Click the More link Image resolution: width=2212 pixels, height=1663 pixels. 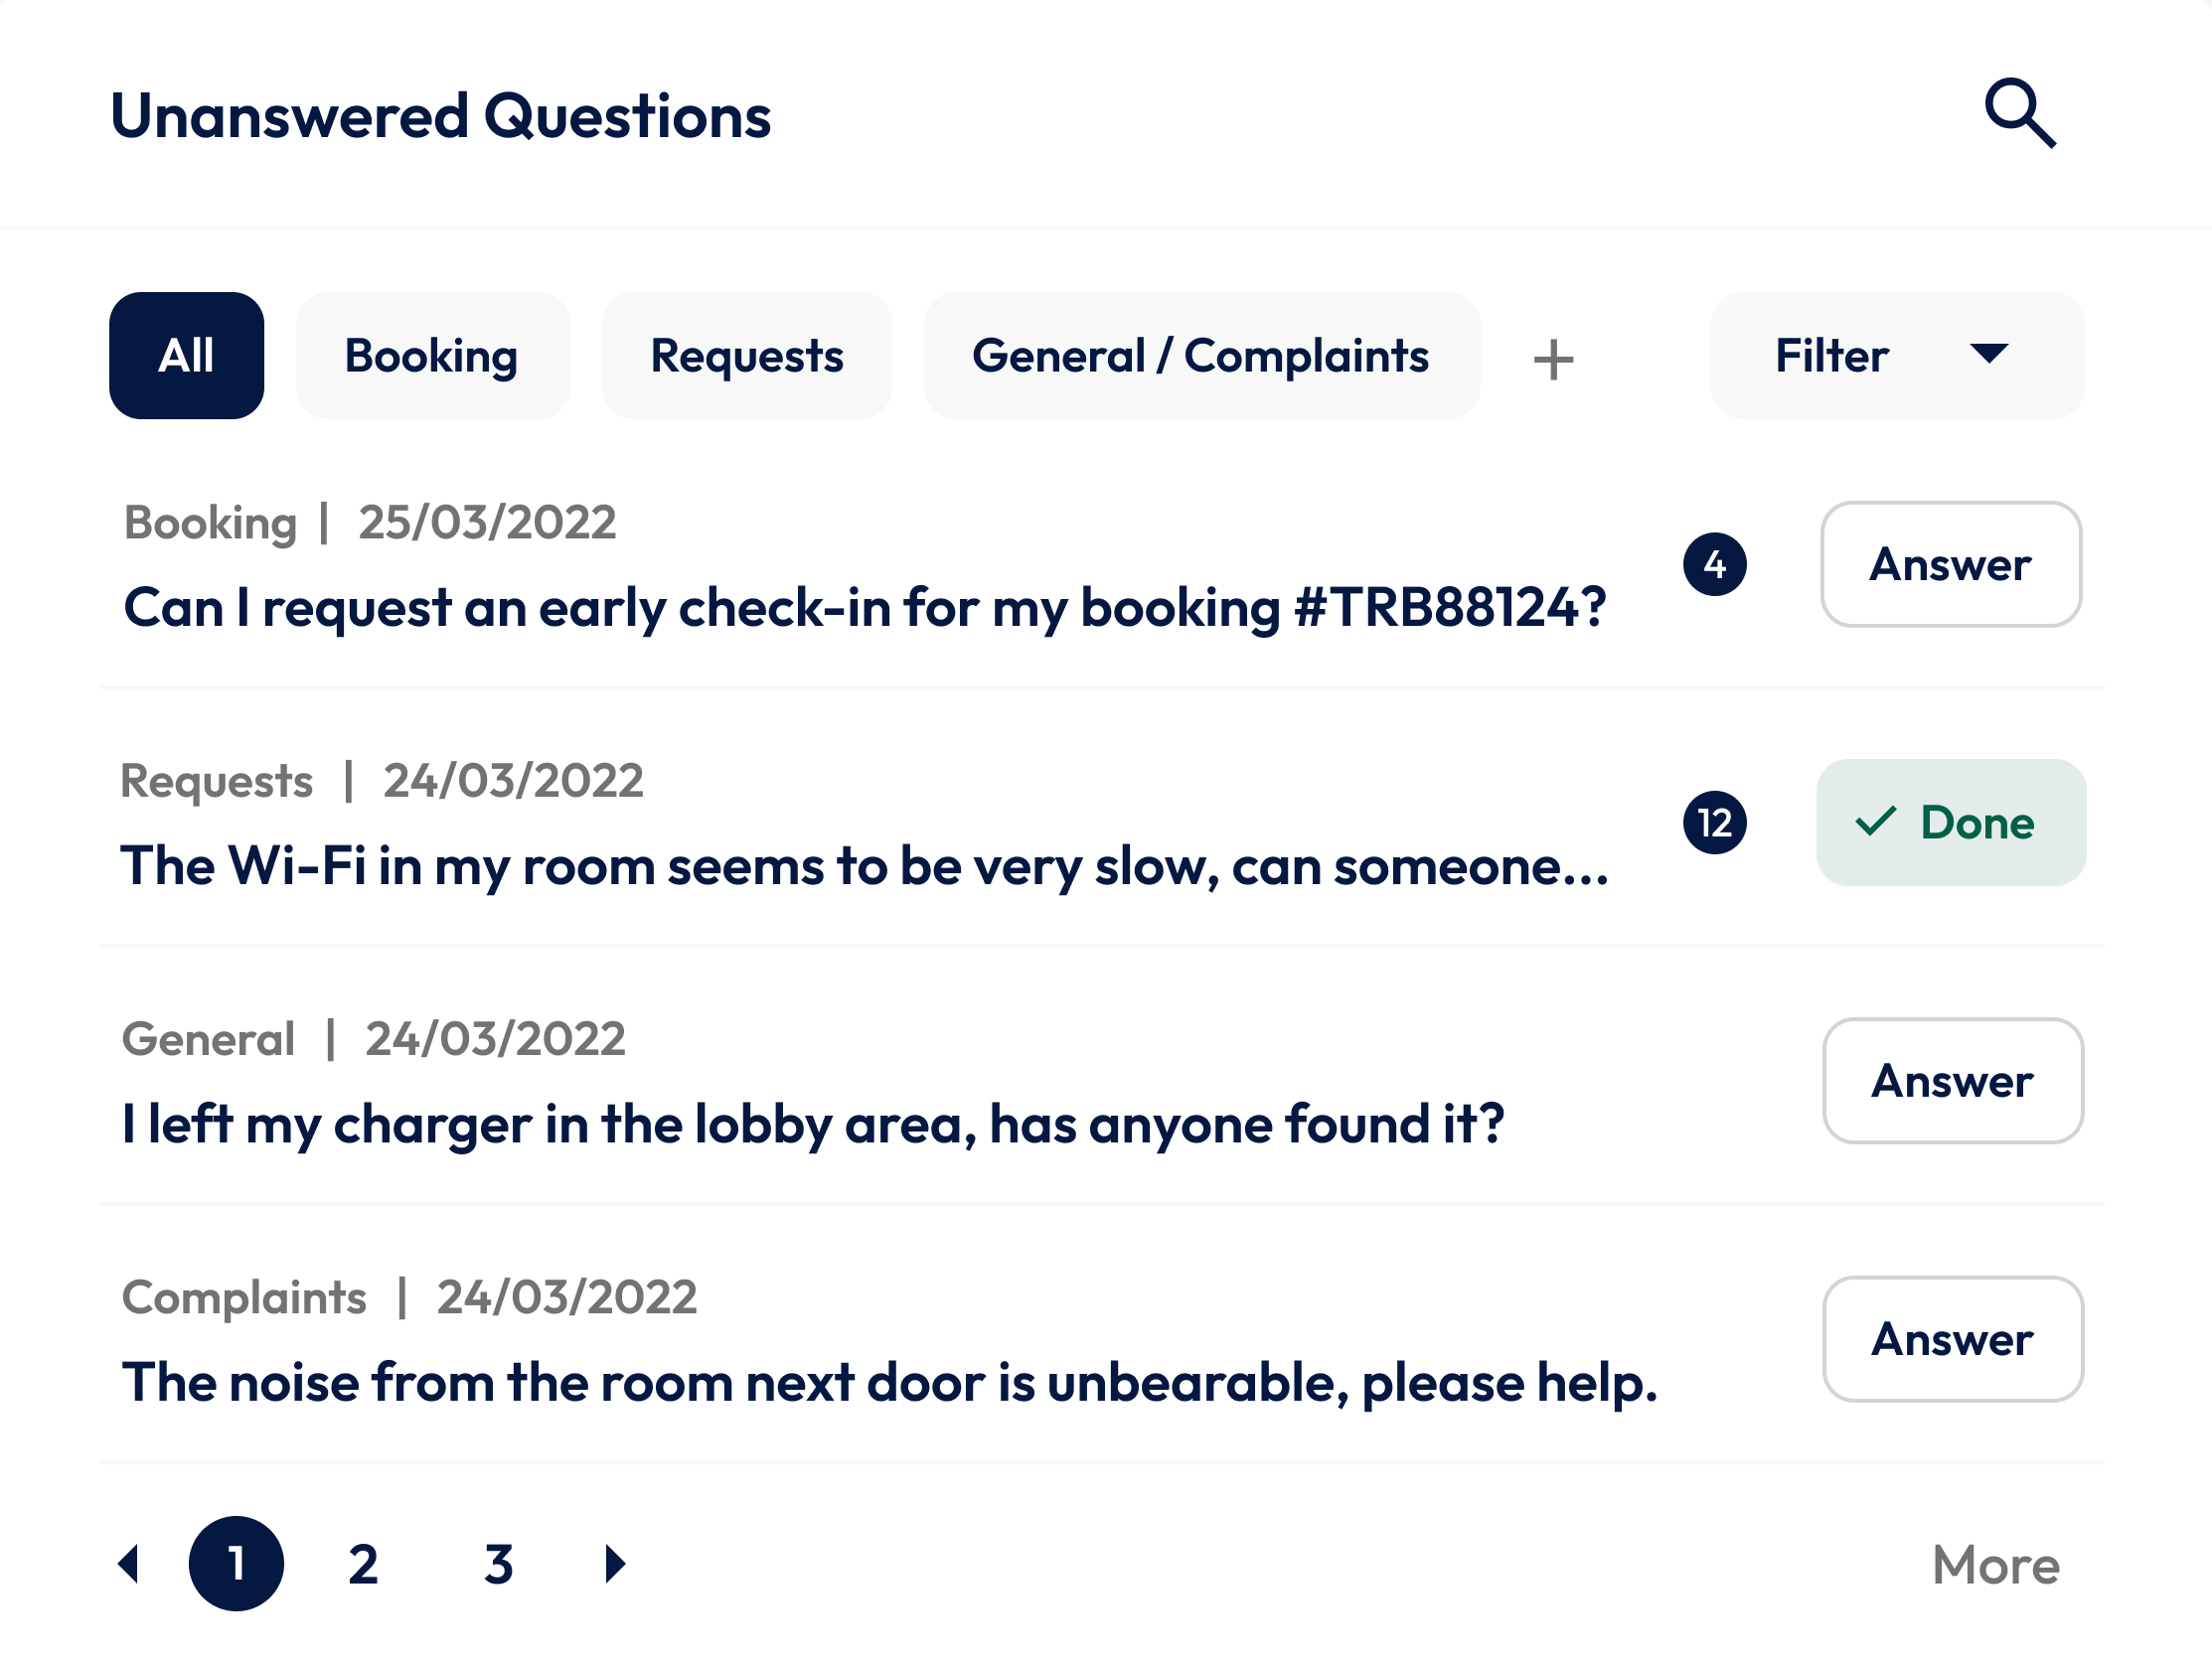(x=1995, y=1564)
